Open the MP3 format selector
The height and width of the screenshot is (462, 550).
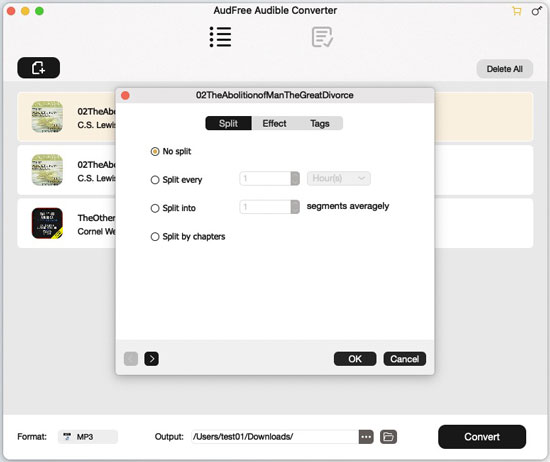[88, 437]
